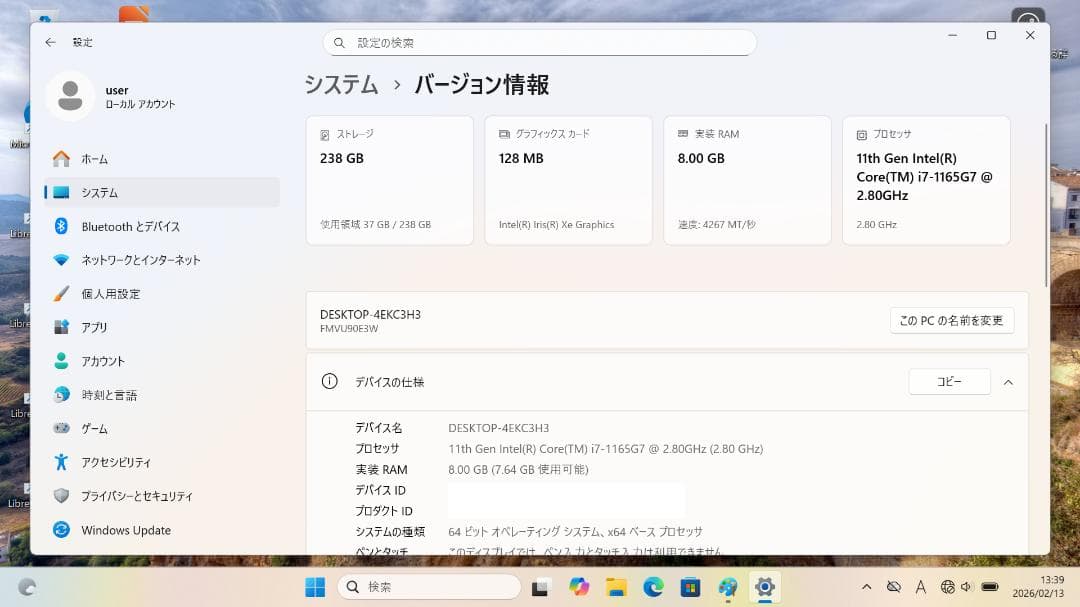Screen dimensions: 1080x607
Task: Click the battery icon in the system tray
Action: coord(990,587)
